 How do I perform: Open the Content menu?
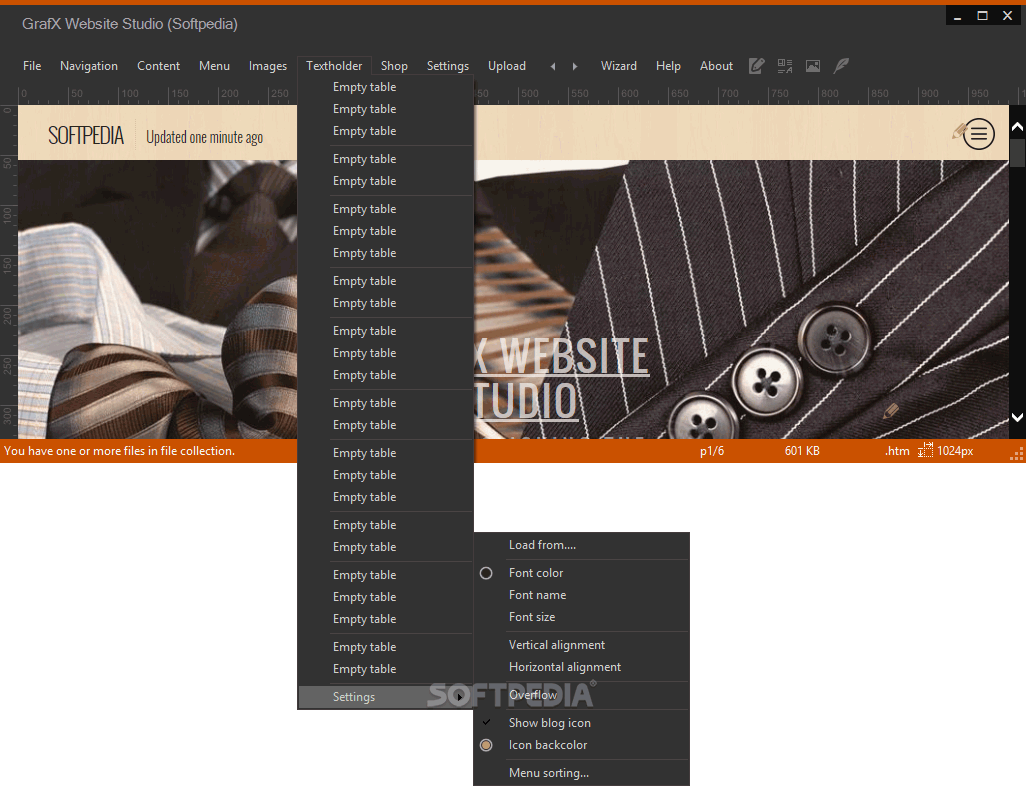158,66
